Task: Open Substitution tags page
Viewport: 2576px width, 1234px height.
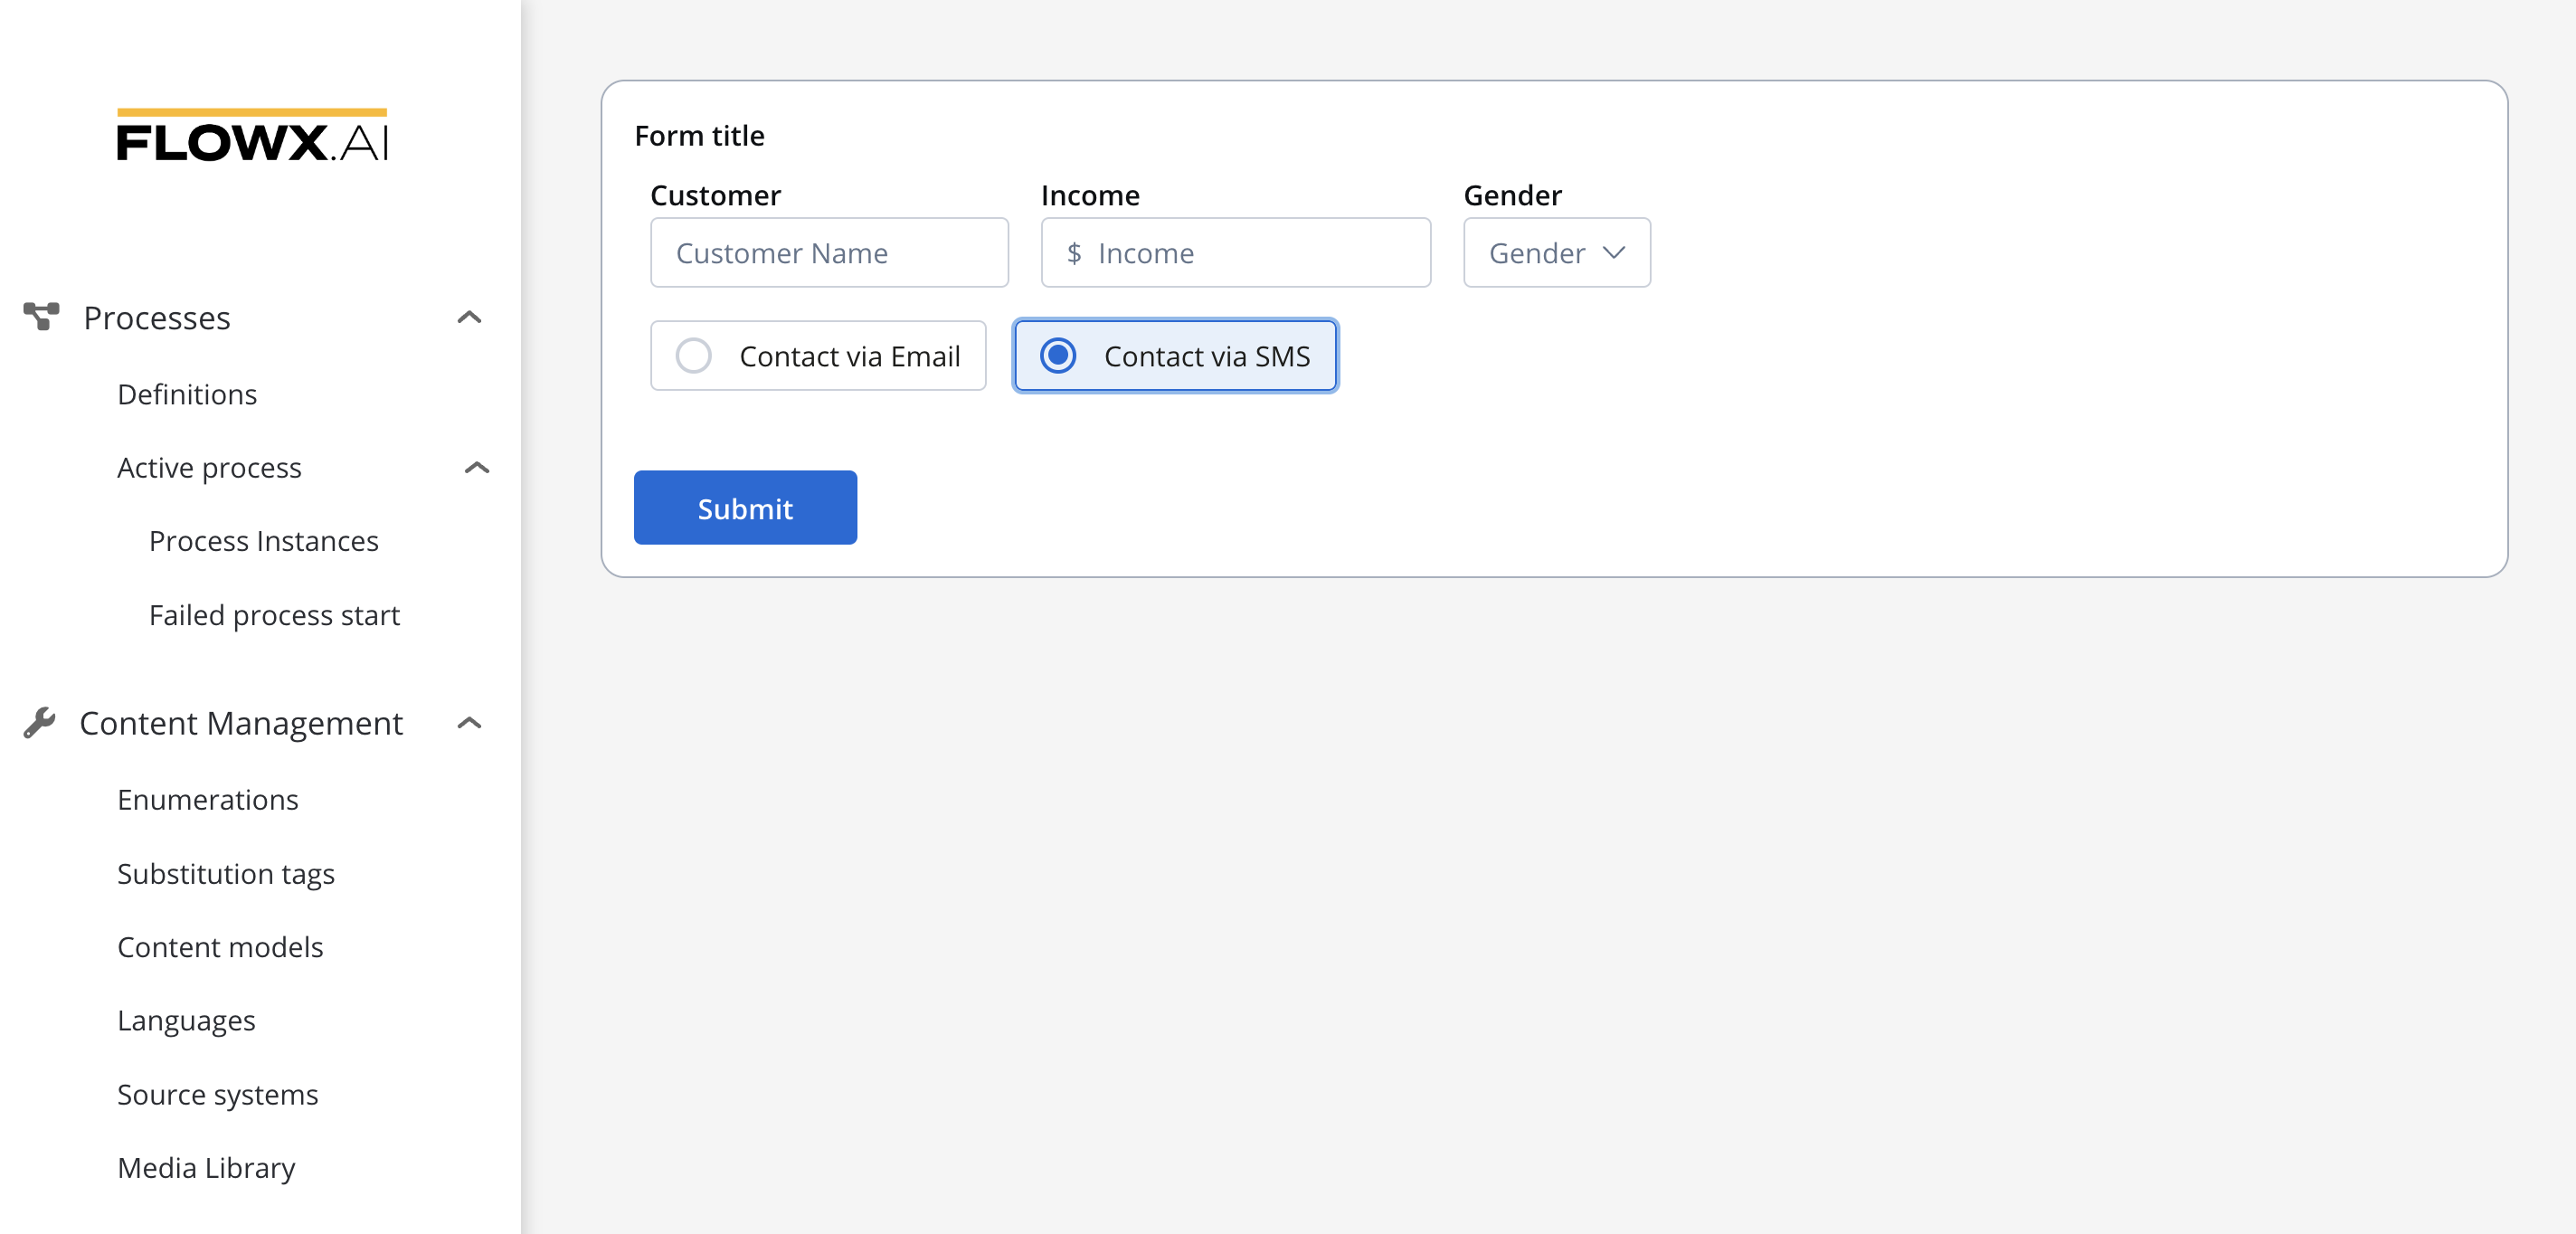Action: click(226, 874)
